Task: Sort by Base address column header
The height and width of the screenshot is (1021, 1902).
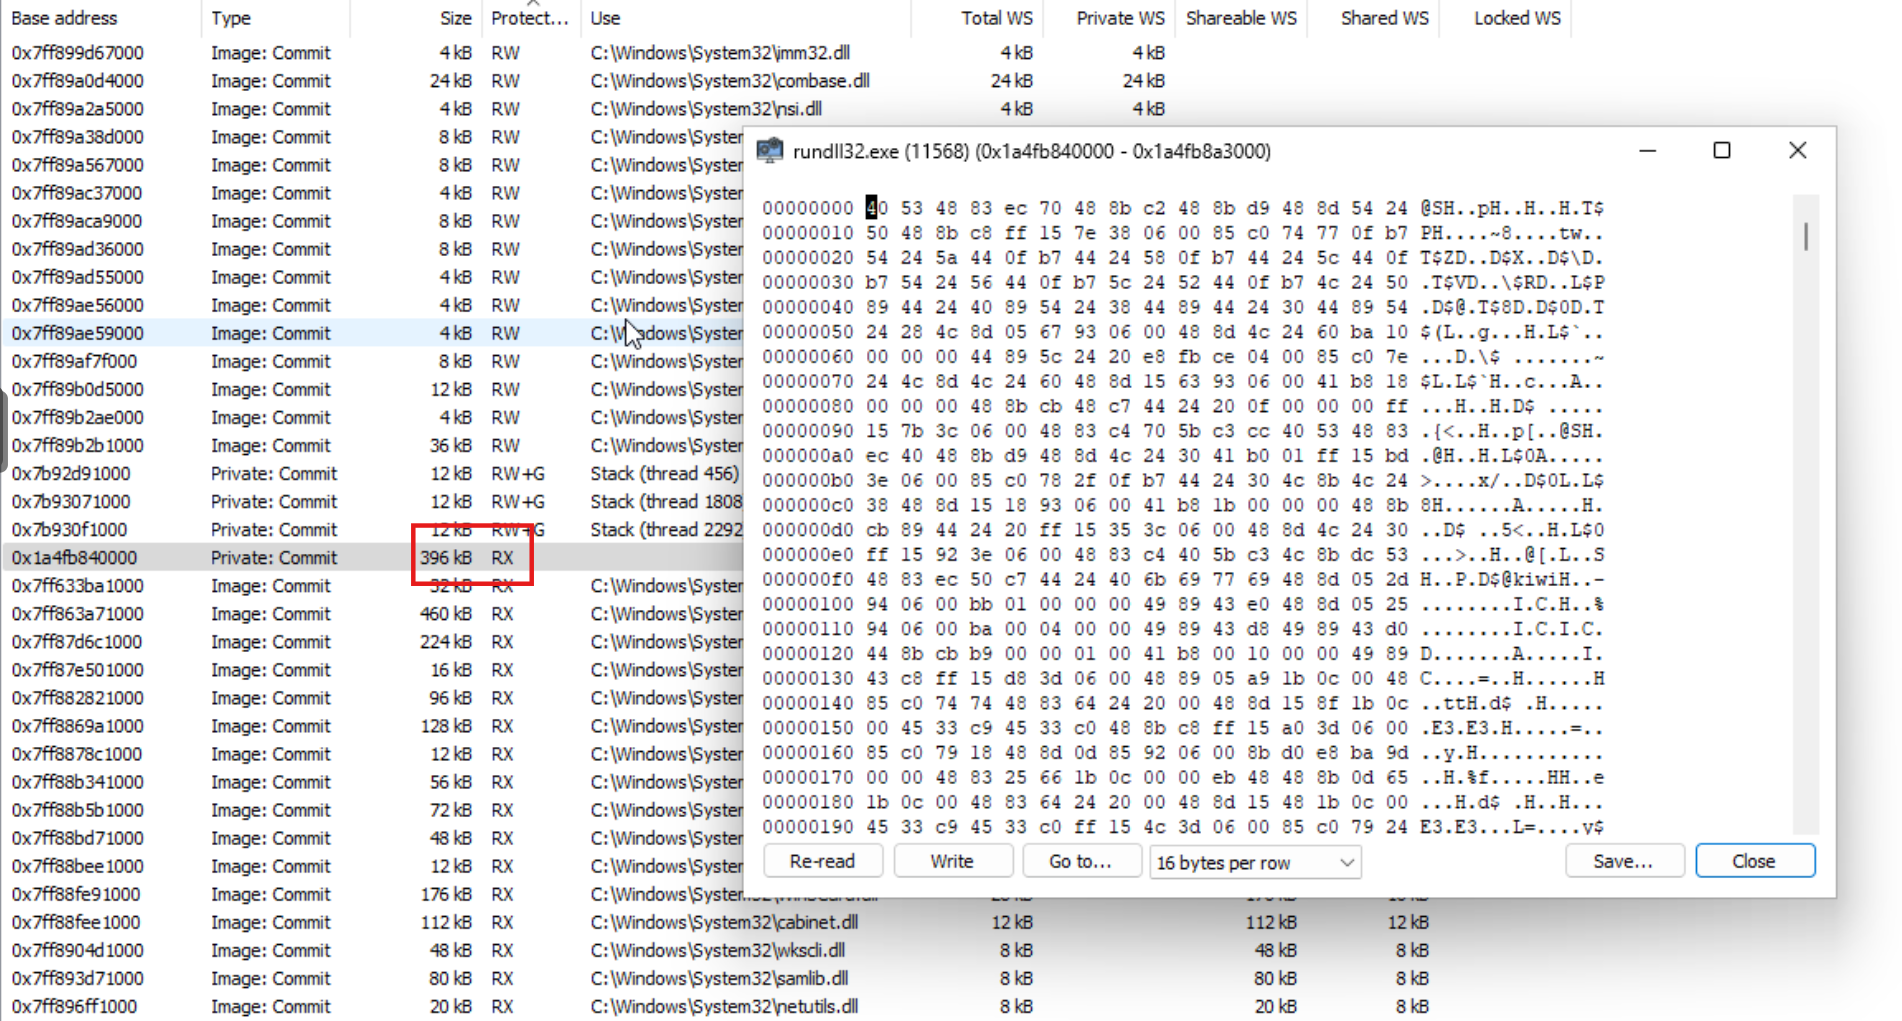Action: click(64, 18)
